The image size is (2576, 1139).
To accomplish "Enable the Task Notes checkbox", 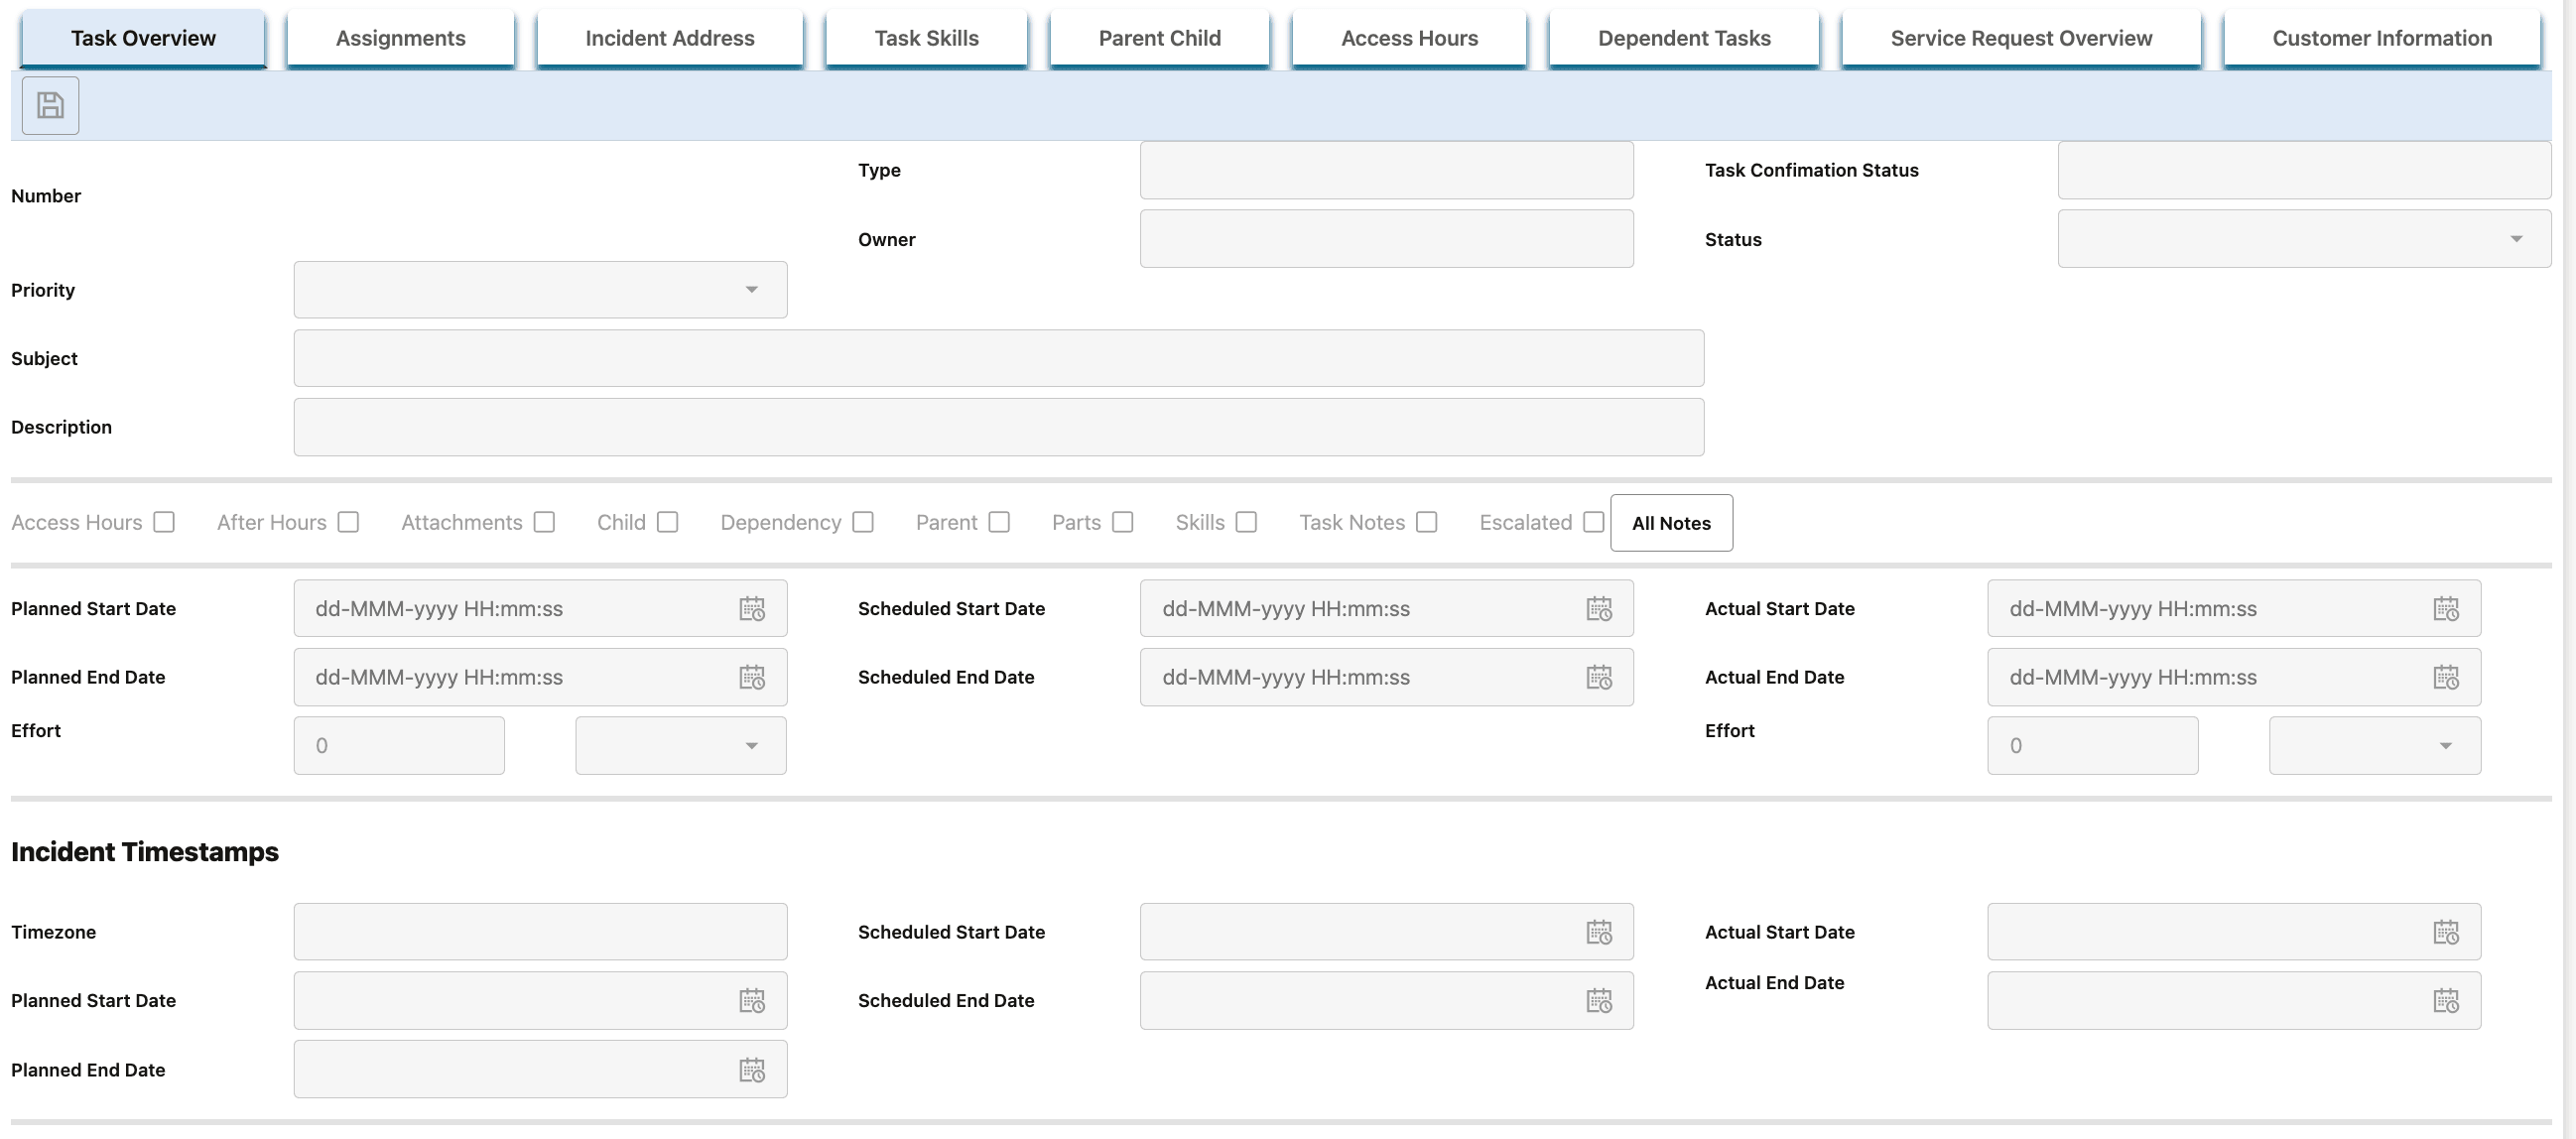I will point(1427,522).
